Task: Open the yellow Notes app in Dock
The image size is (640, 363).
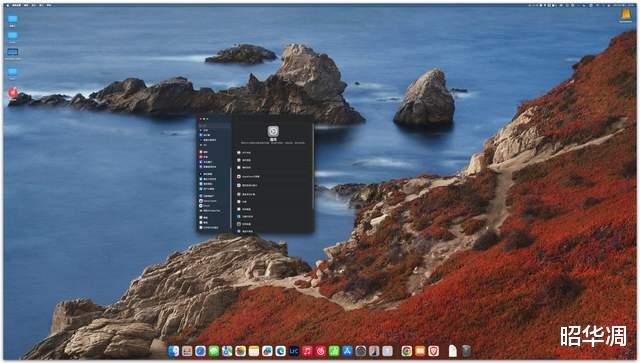Action: pyautogui.click(x=253, y=351)
